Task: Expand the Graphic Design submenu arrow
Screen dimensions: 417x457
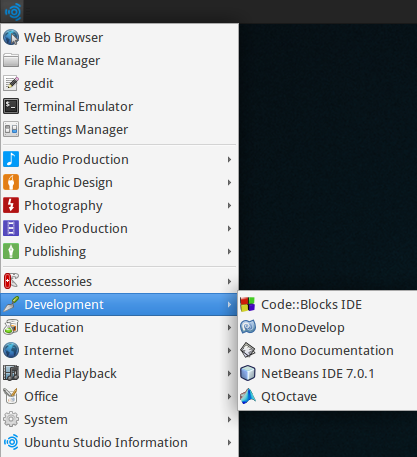Action: pos(229,183)
